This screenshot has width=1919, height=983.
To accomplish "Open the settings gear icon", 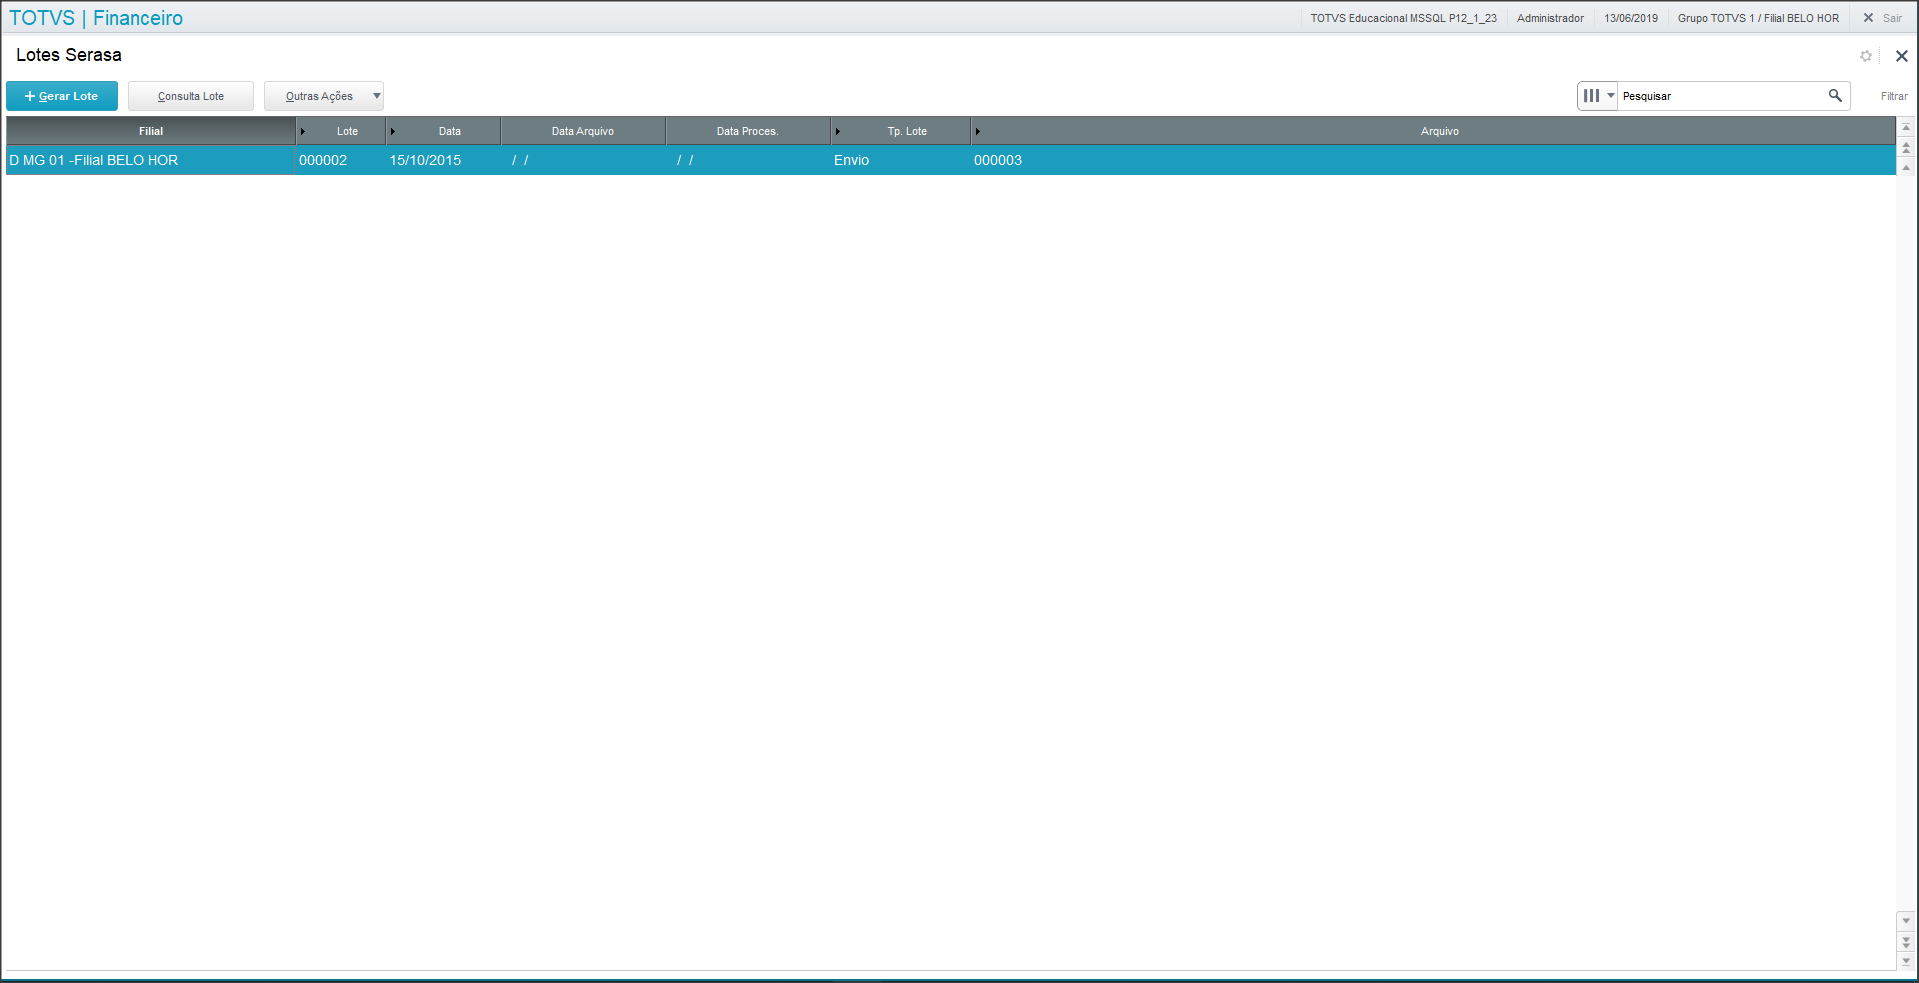I will (x=1866, y=56).
